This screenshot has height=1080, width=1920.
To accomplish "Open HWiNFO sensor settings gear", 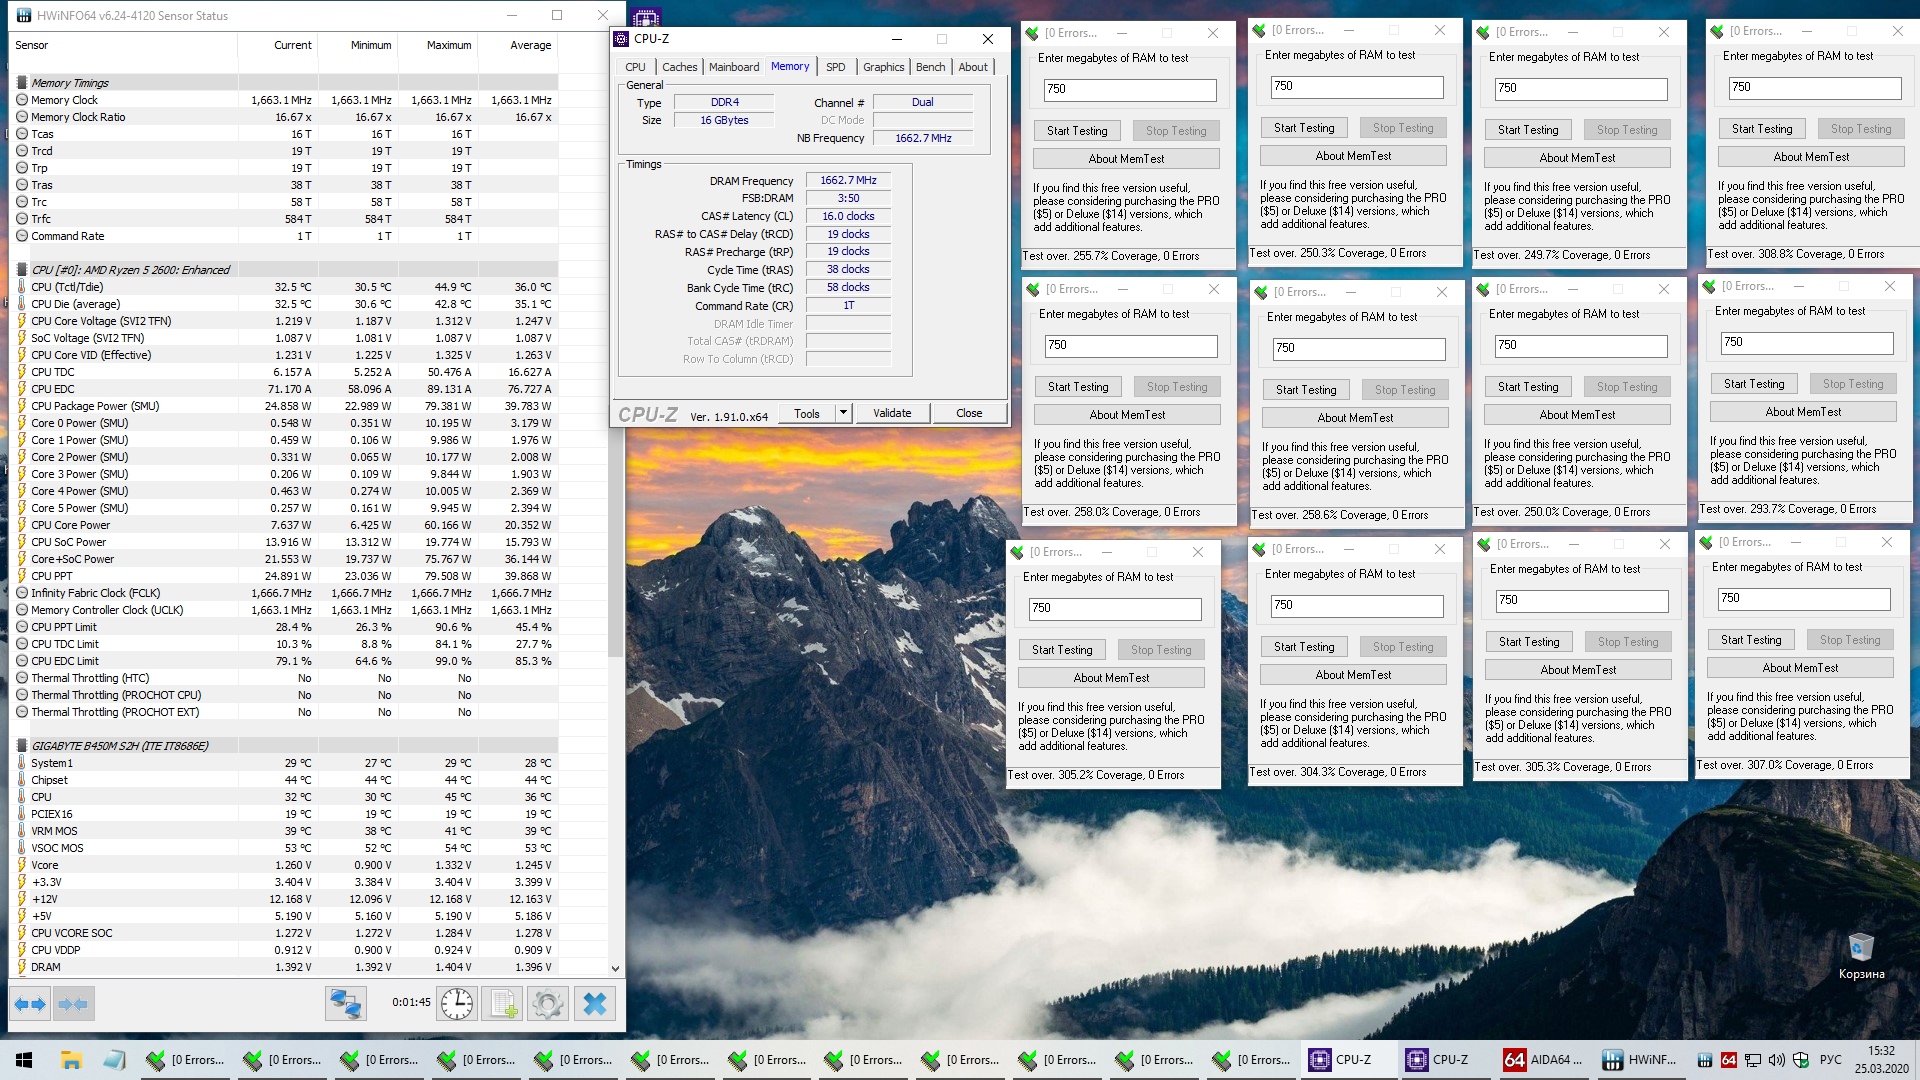I will (x=548, y=1003).
